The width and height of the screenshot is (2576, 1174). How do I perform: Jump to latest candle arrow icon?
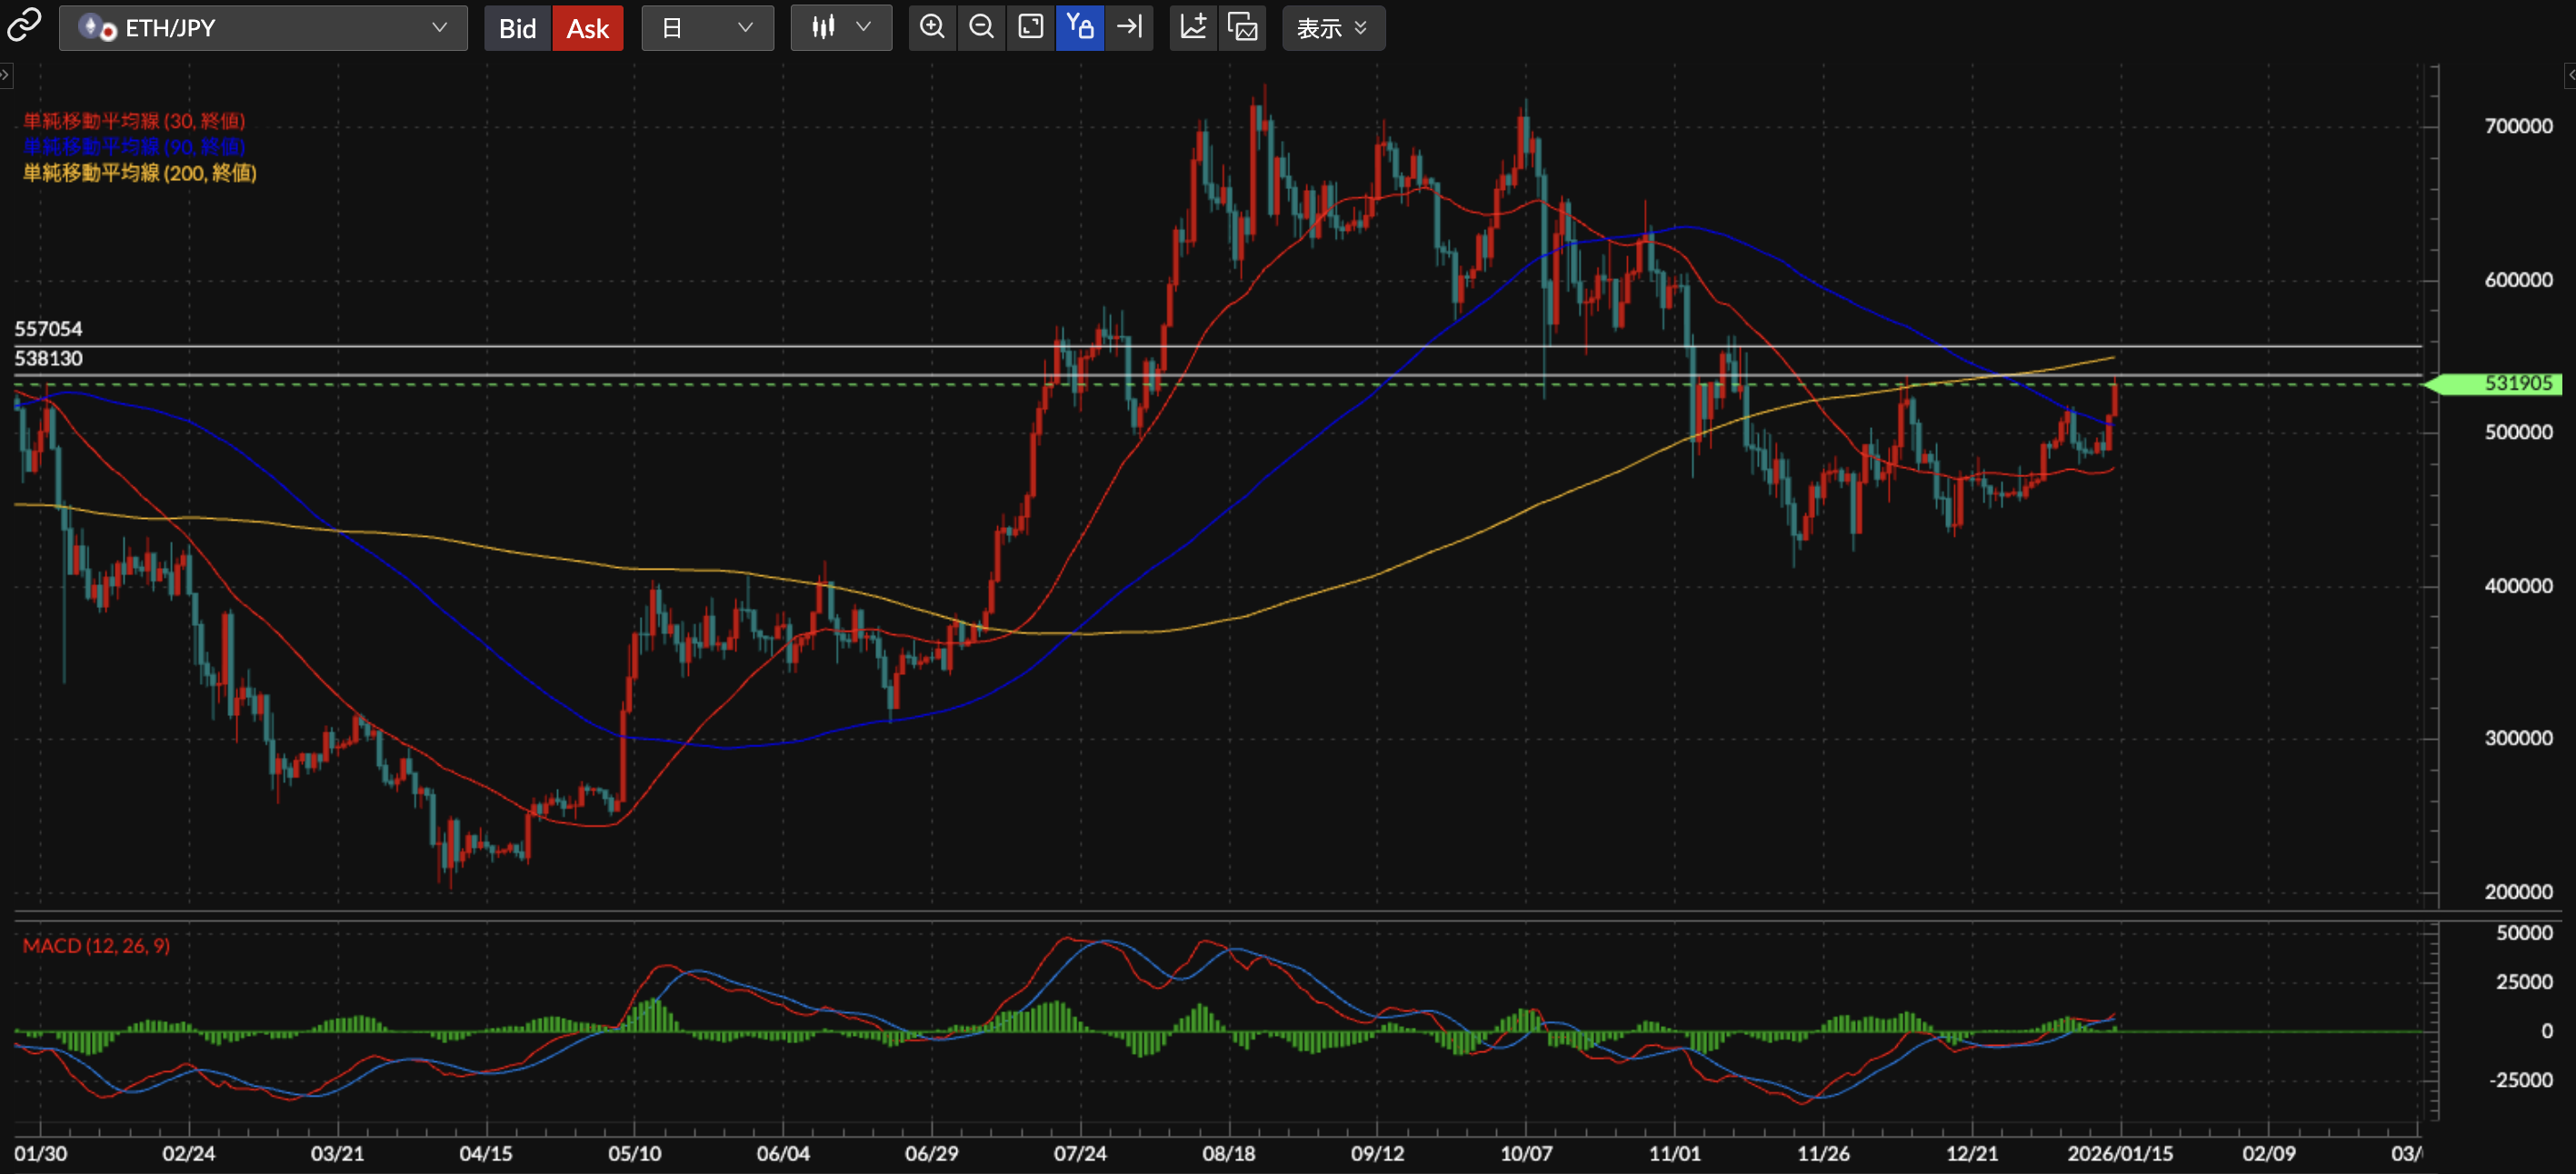tap(1129, 27)
